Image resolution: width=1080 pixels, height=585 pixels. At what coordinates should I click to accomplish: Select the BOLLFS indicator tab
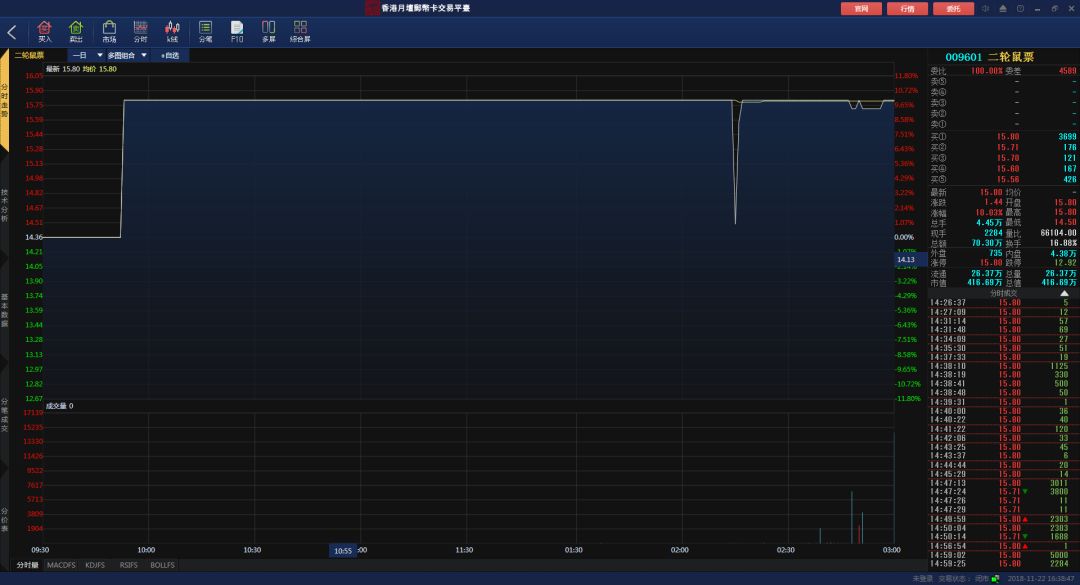tap(163, 565)
